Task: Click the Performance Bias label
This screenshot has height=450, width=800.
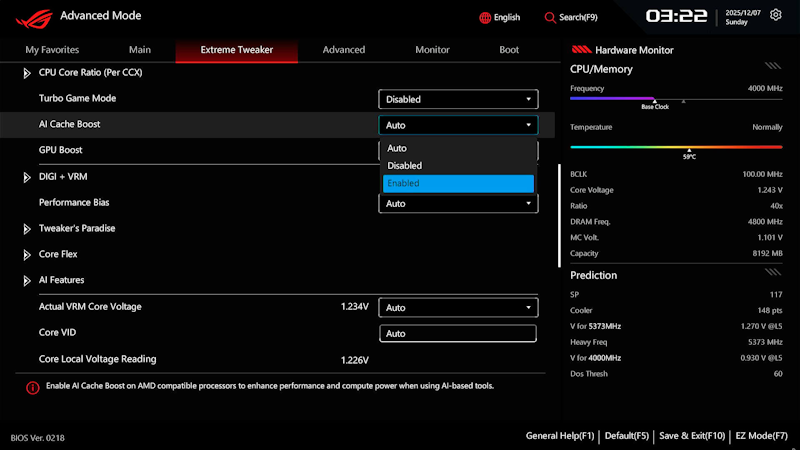Action: [74, 203]
